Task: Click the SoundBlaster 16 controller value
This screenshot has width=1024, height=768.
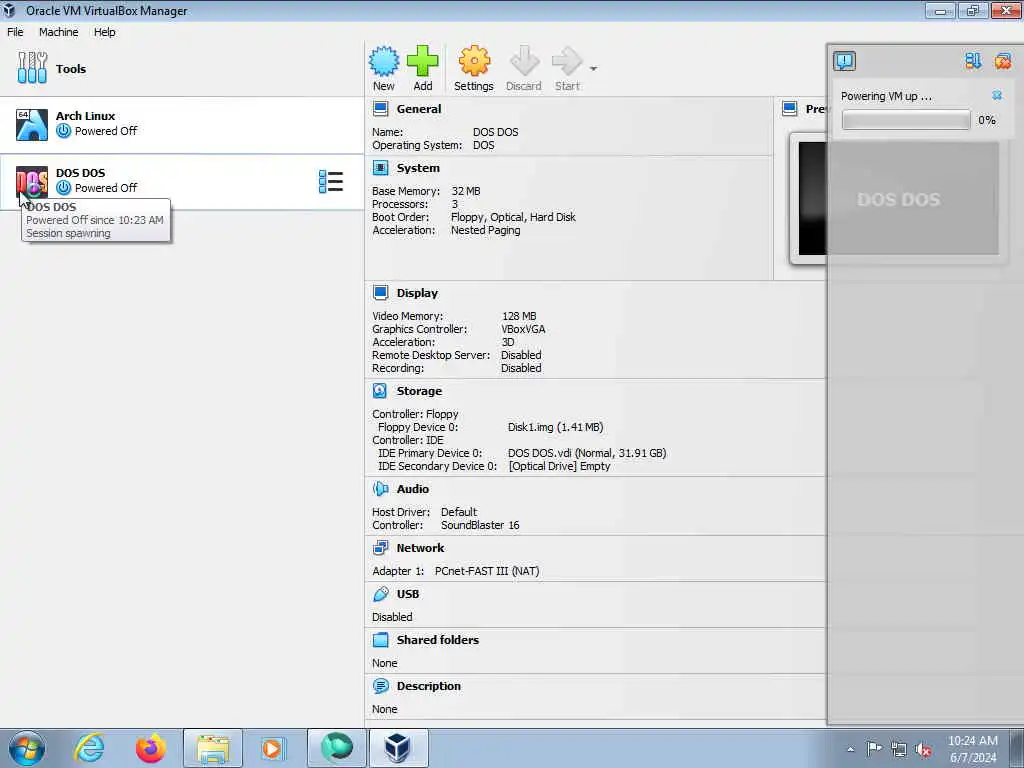Action: (x=480, y=525)
